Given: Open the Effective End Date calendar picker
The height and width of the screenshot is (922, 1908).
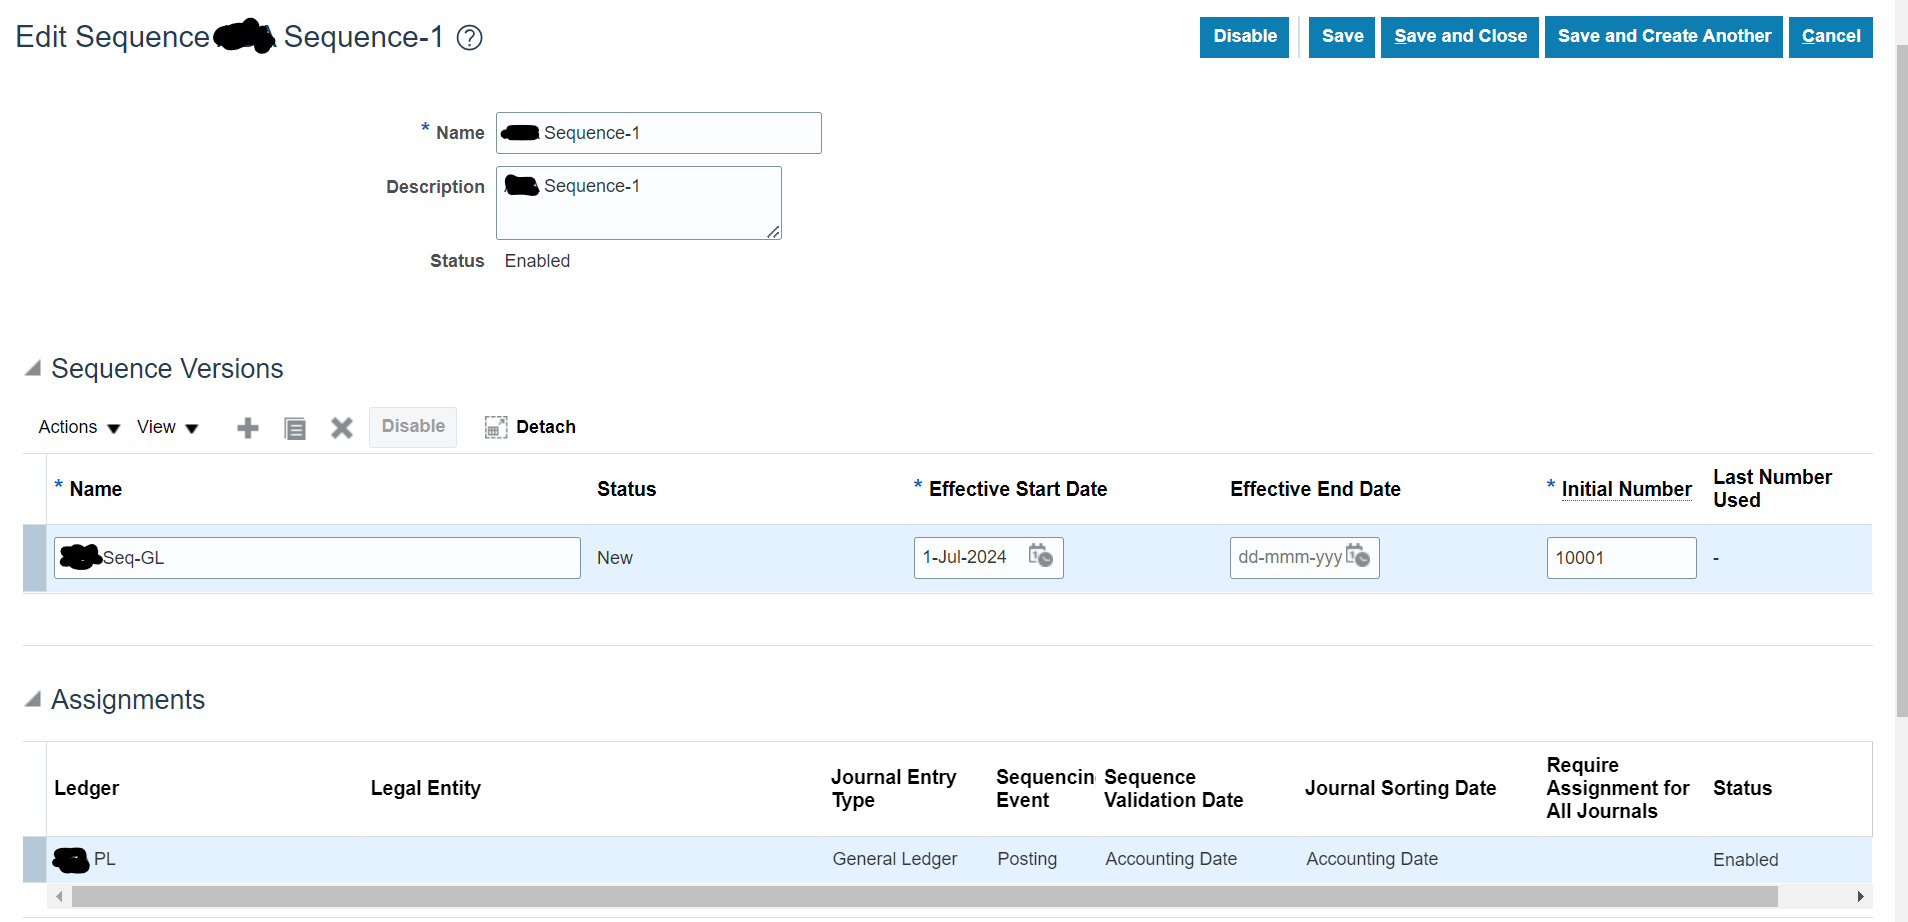Looking at the screenshot, I should pyautogui.click(x=1360, y=557).
